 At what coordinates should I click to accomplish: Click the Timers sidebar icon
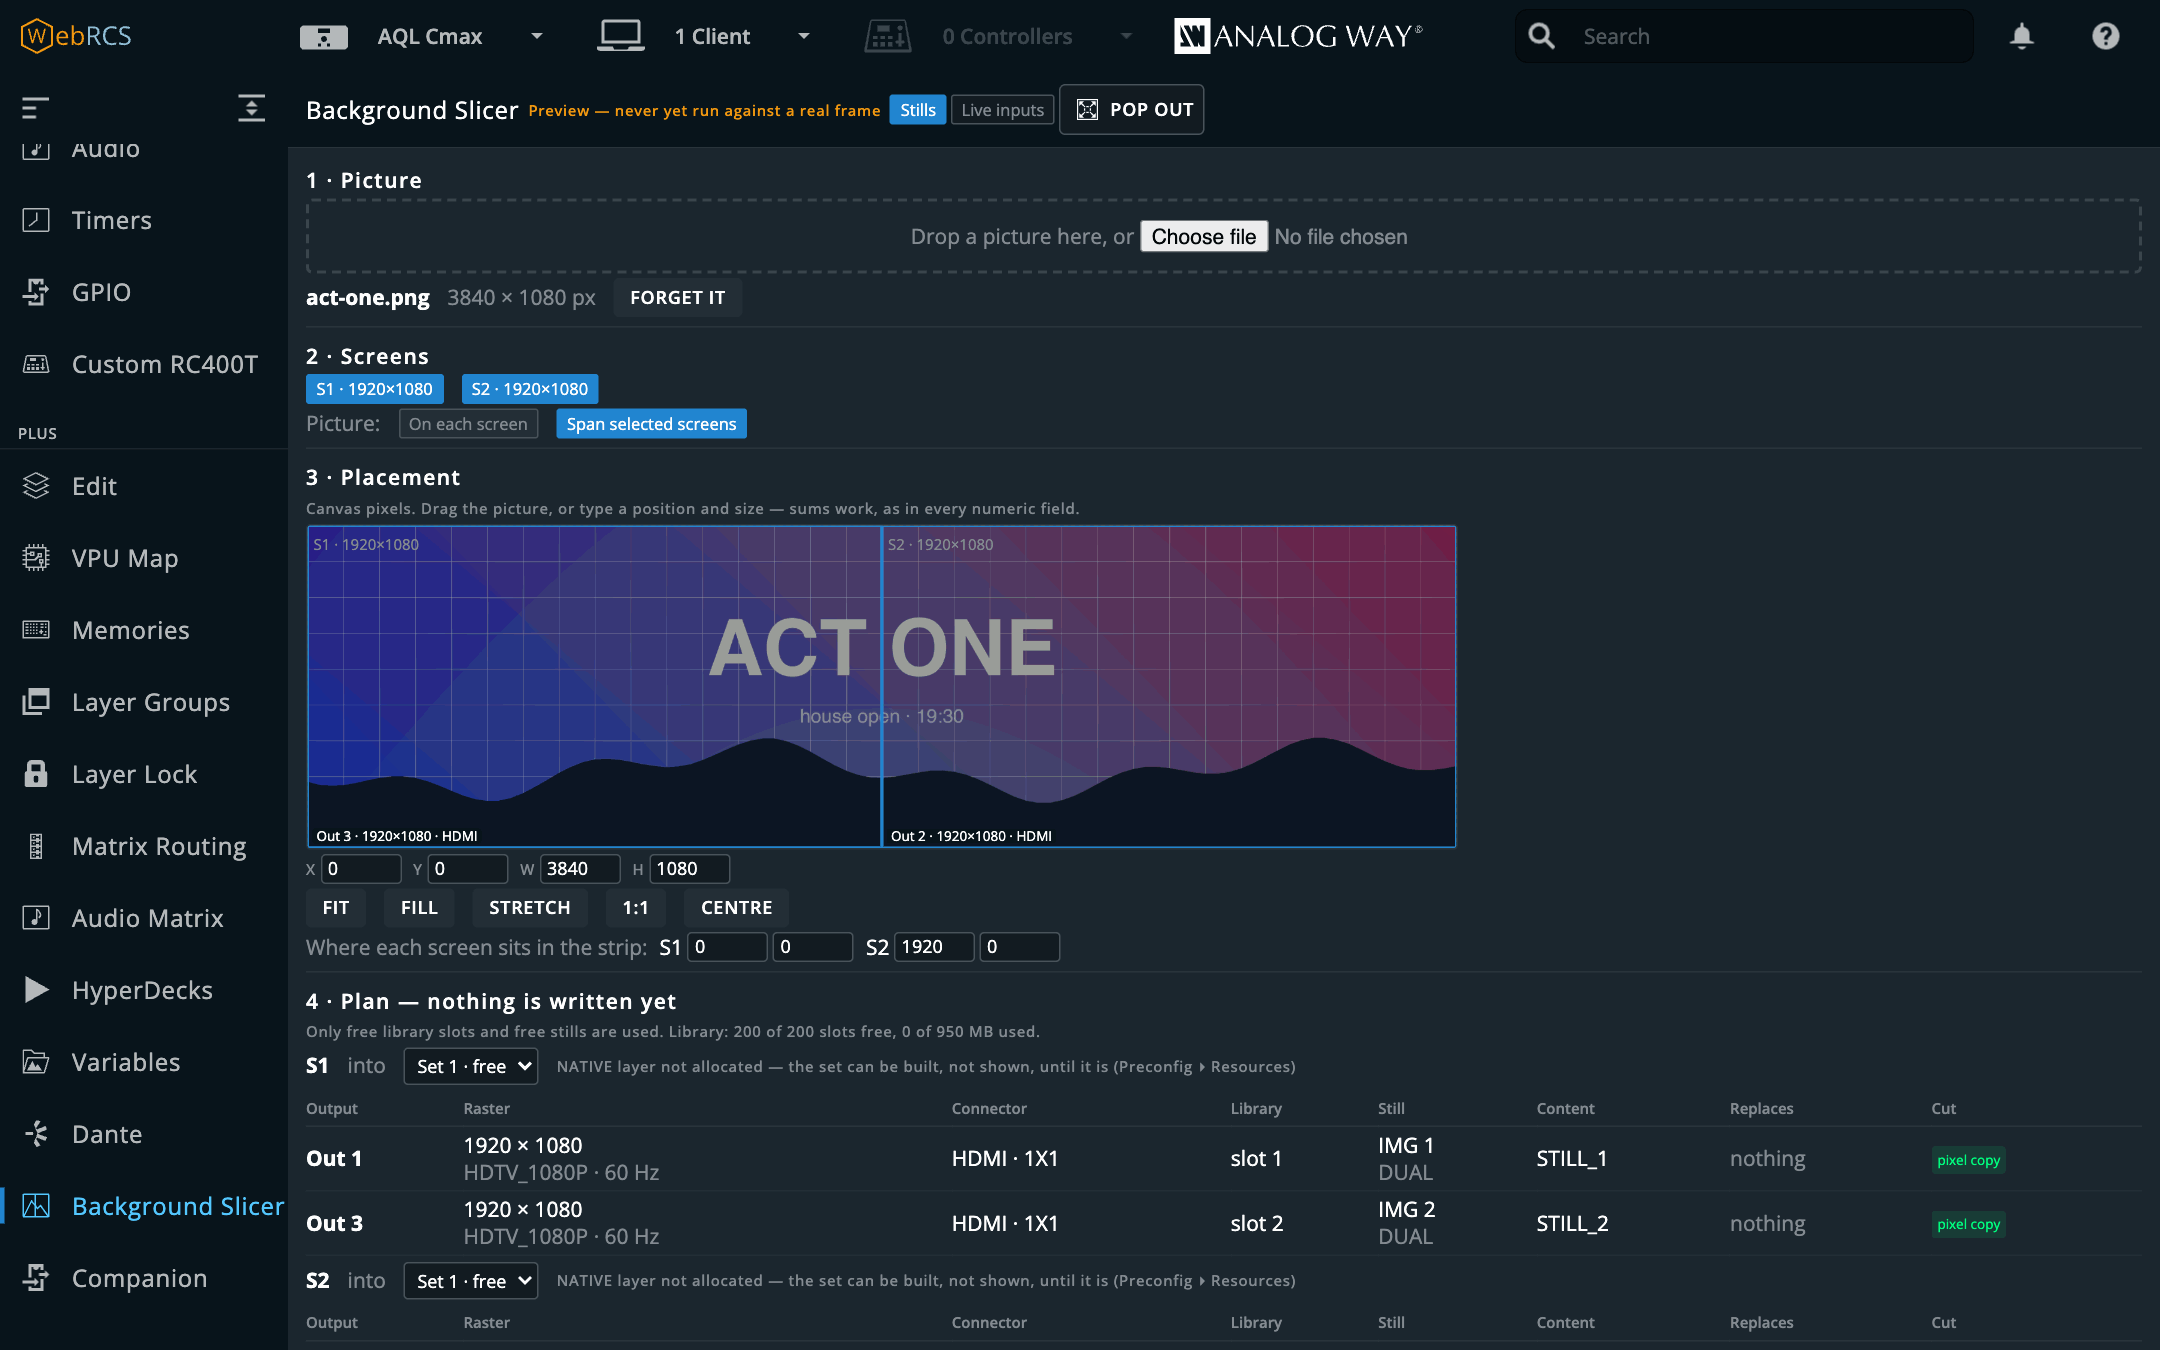click(x=36, y=220)
